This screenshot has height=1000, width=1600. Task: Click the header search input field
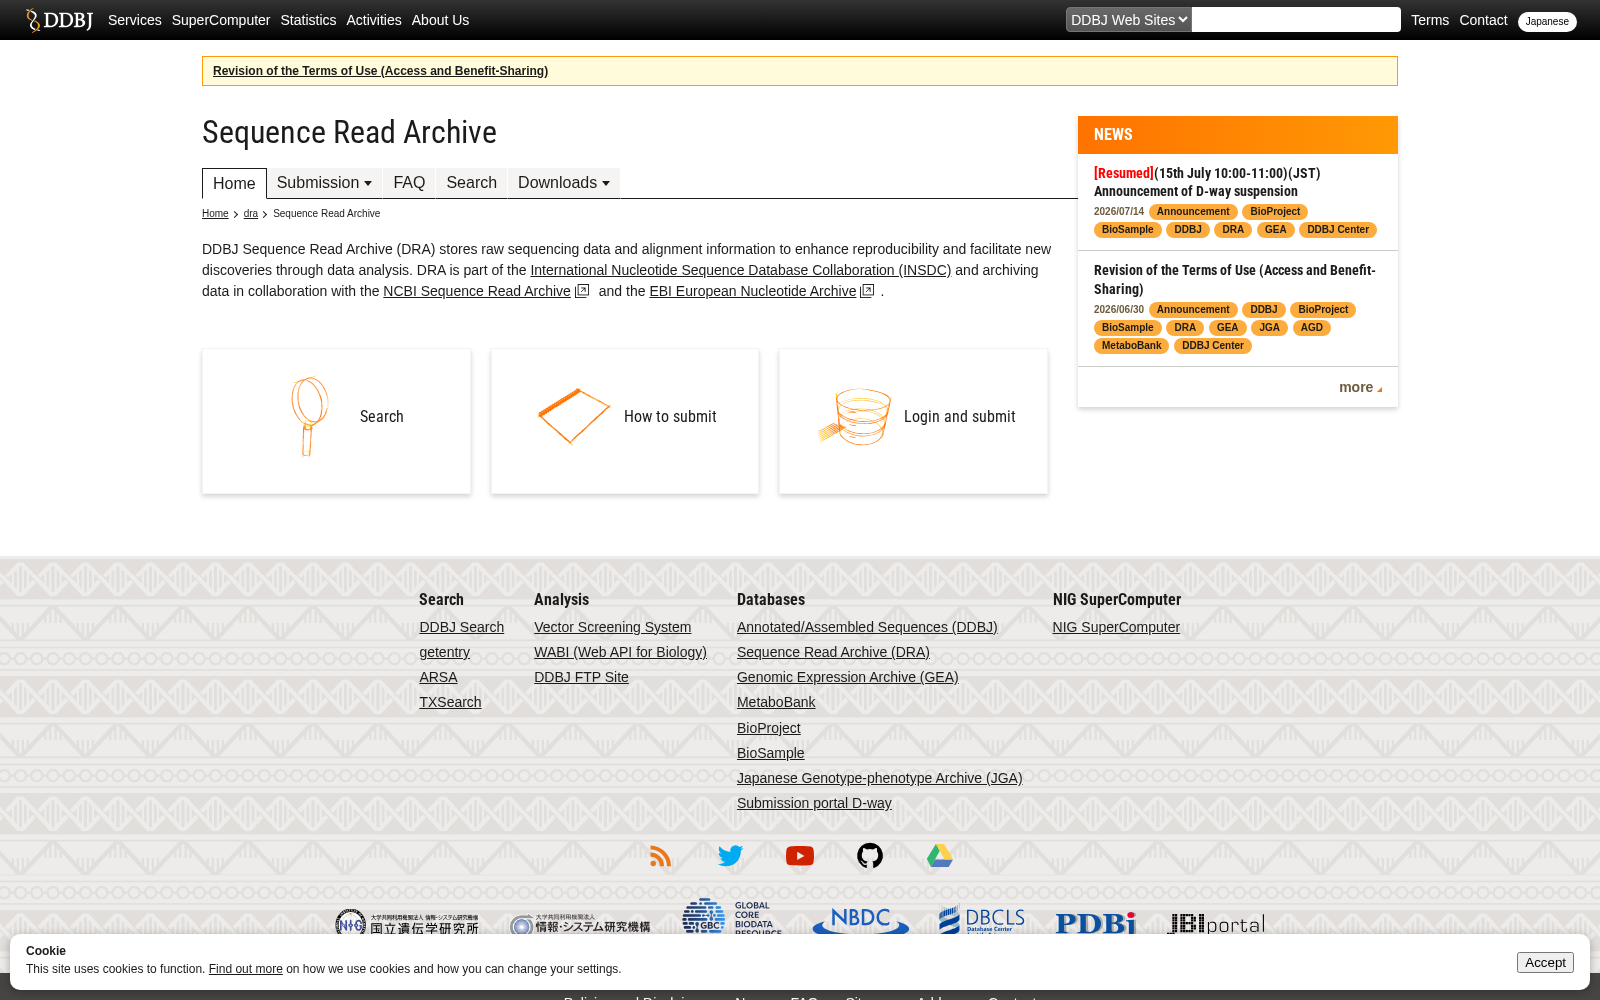(1296, 20)
